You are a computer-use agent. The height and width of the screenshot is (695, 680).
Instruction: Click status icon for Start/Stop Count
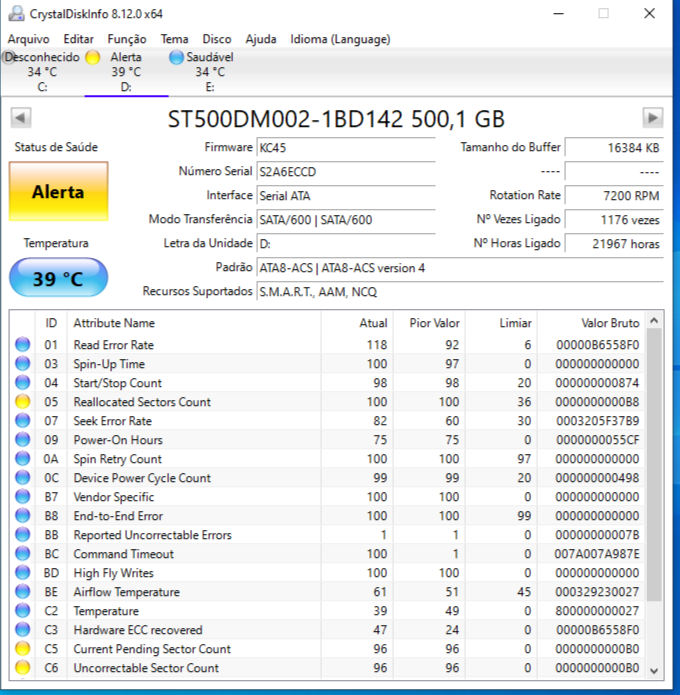23,383
